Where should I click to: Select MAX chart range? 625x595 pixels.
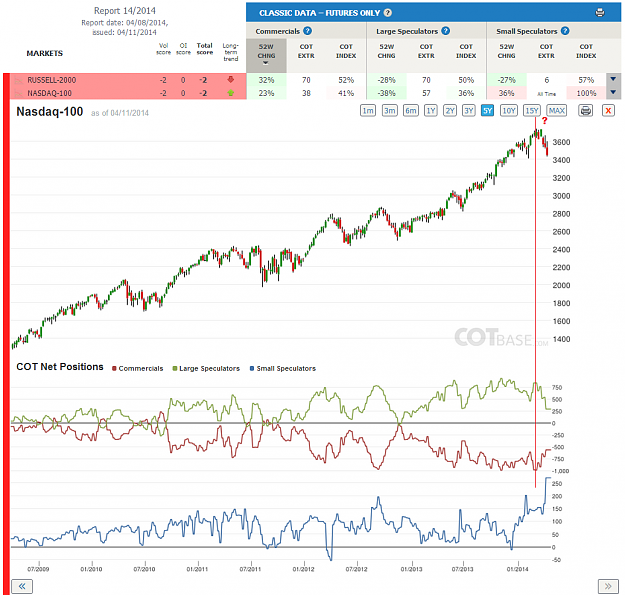click(x=556, y=110)
